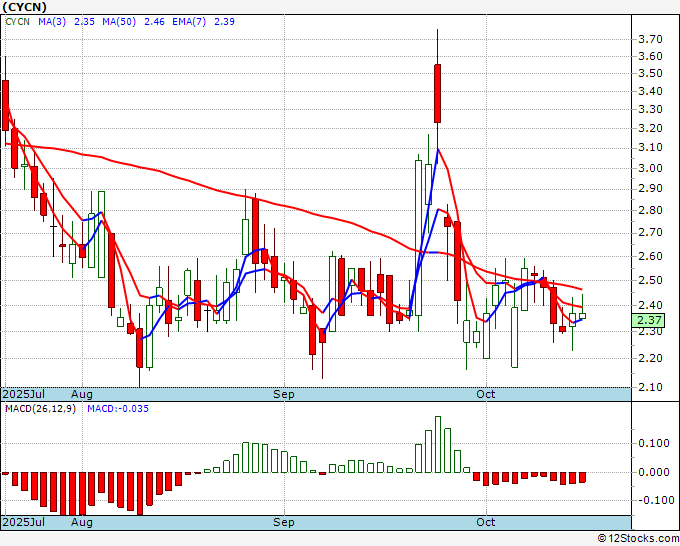Click the Sep label on MACD panel axis
Viewport: 680px width, 546px height.
coord(284,522)
